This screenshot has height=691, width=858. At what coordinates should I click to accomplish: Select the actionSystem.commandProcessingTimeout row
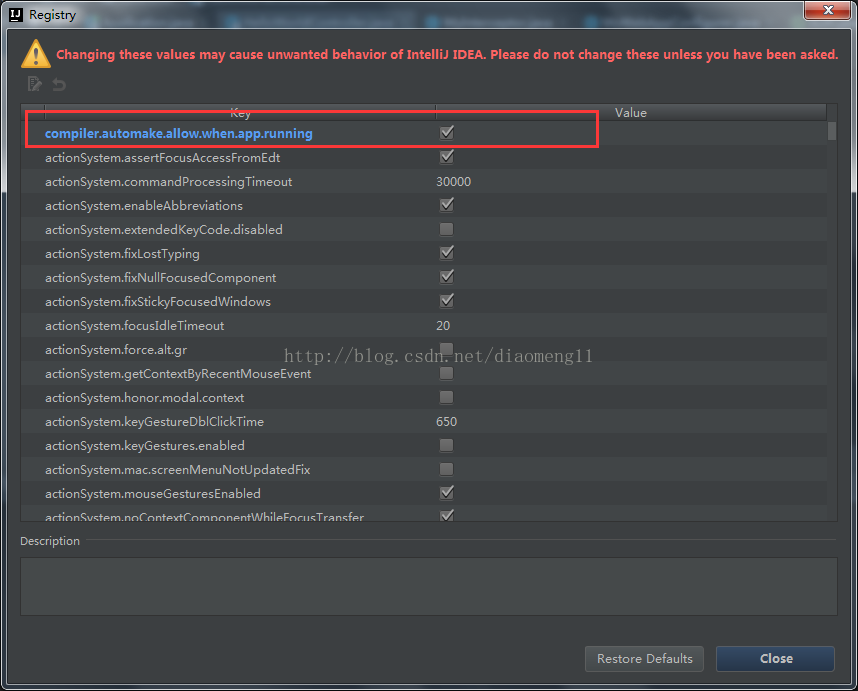(424, 182)
